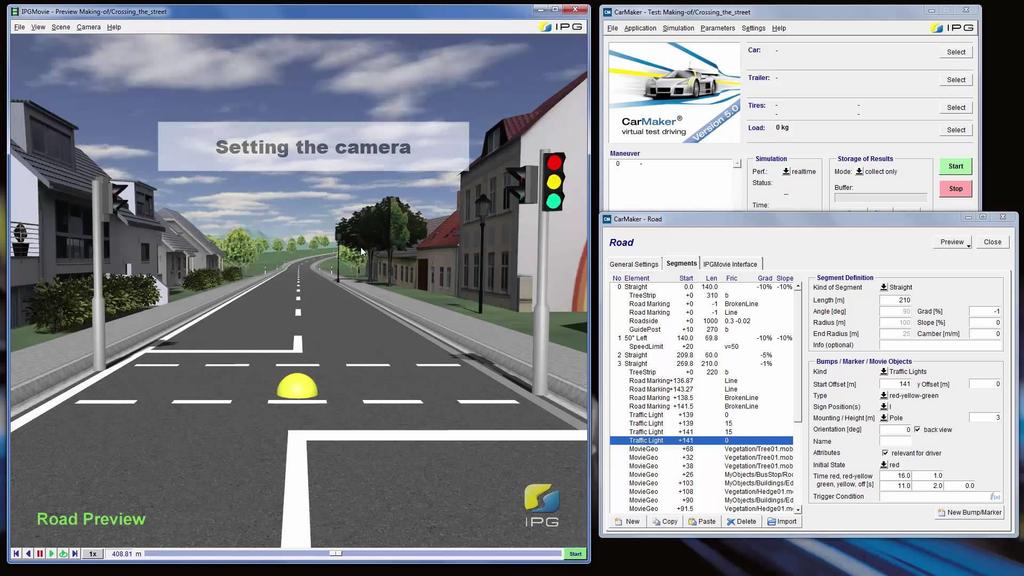Click Select button for Car

click(x=956, y=52)
